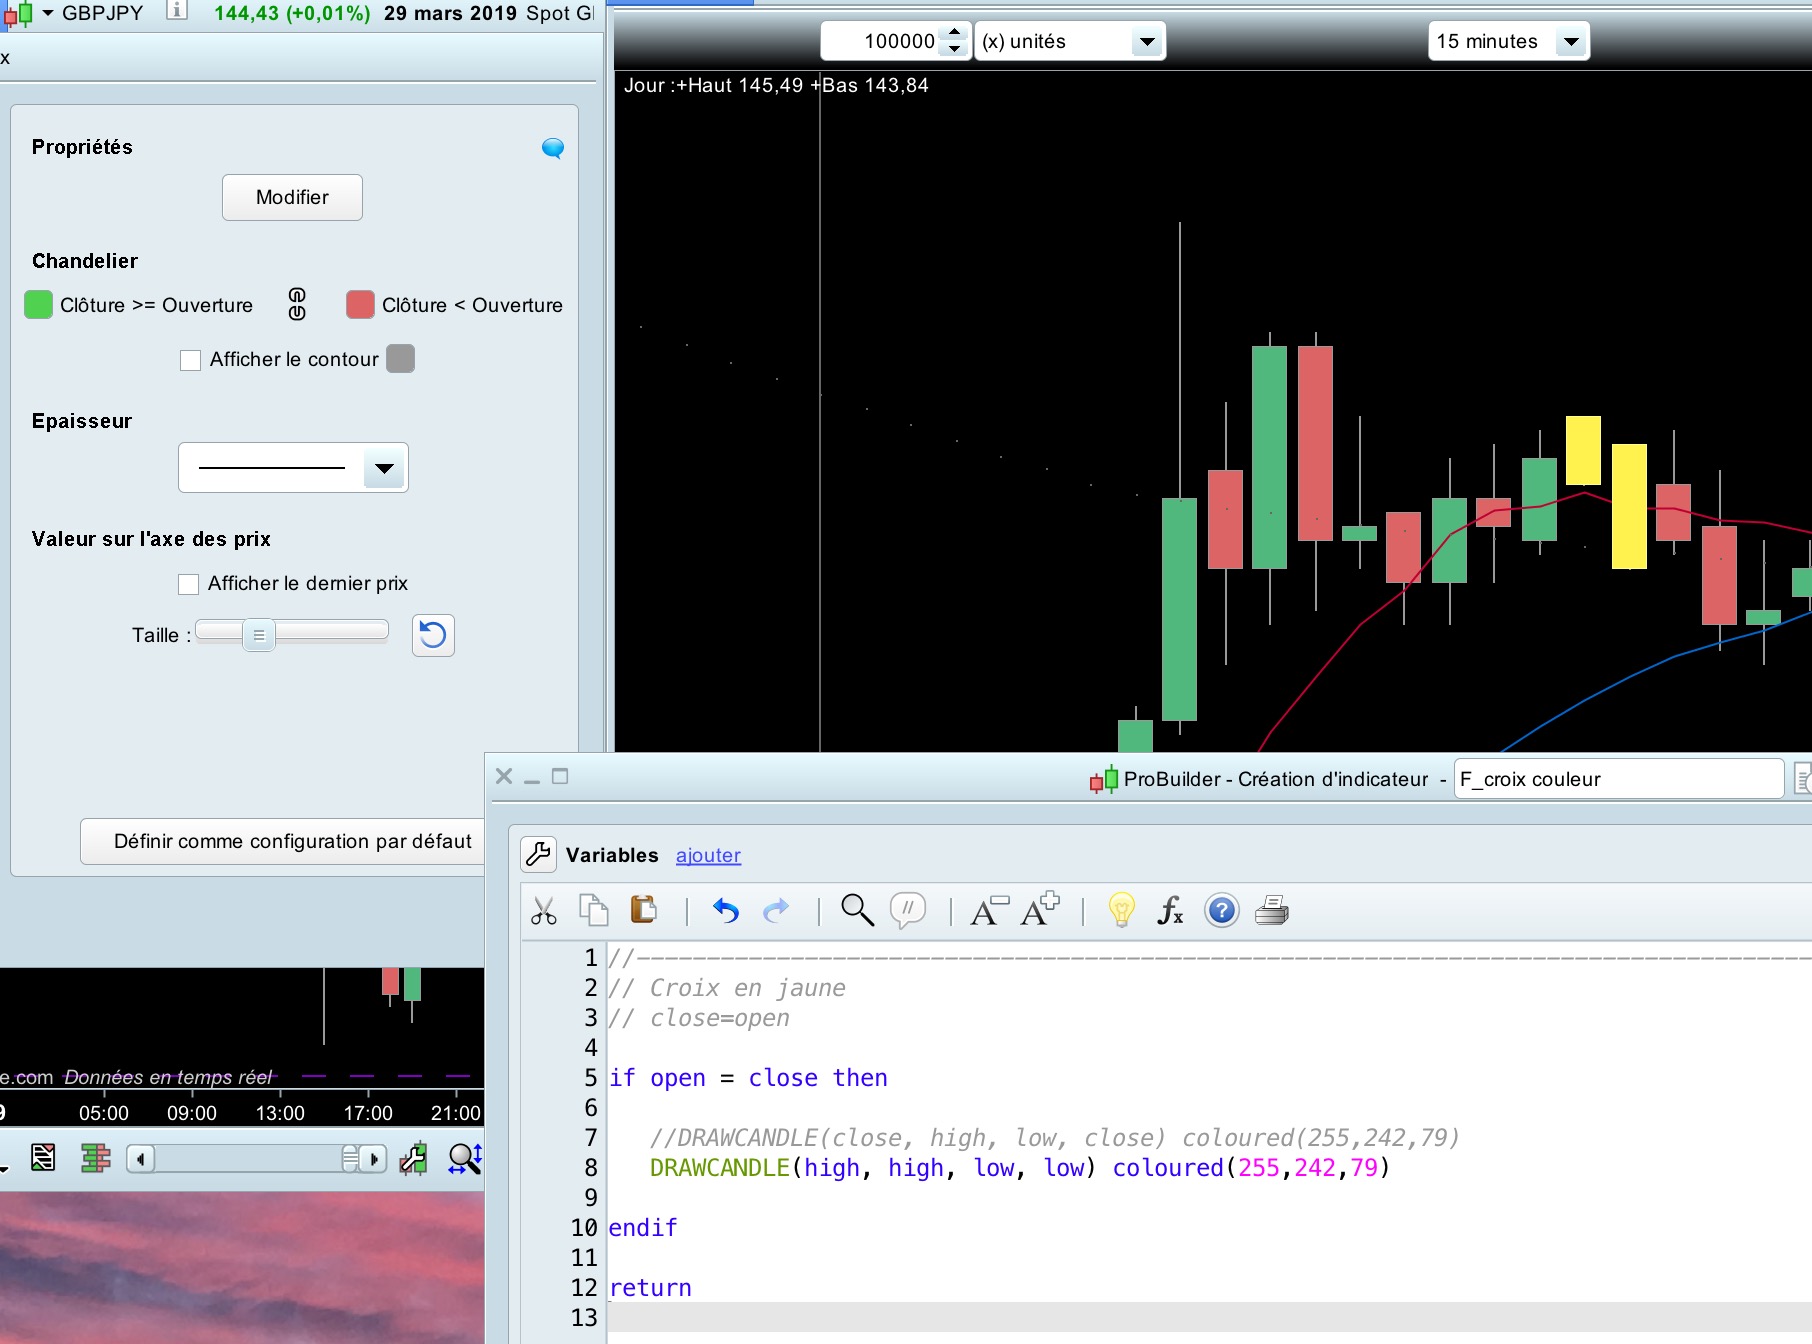Toggle comment using the speech bubble icon
The width and height of the screenshot is (1812, 1344).
click(908, 910)
